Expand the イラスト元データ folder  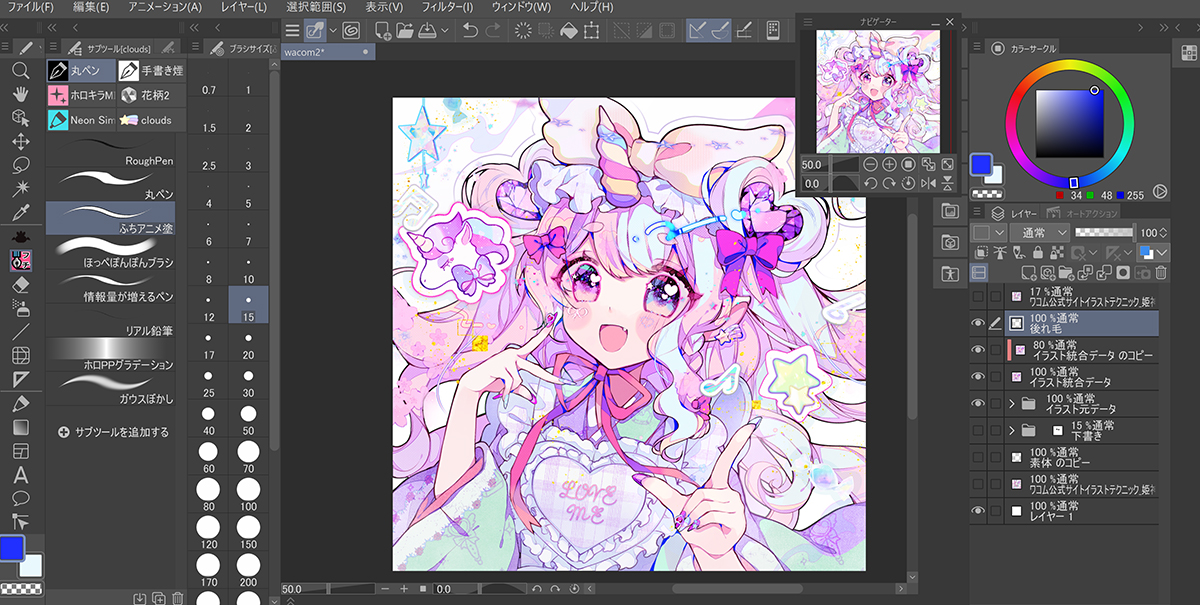tap(1011, 403)
